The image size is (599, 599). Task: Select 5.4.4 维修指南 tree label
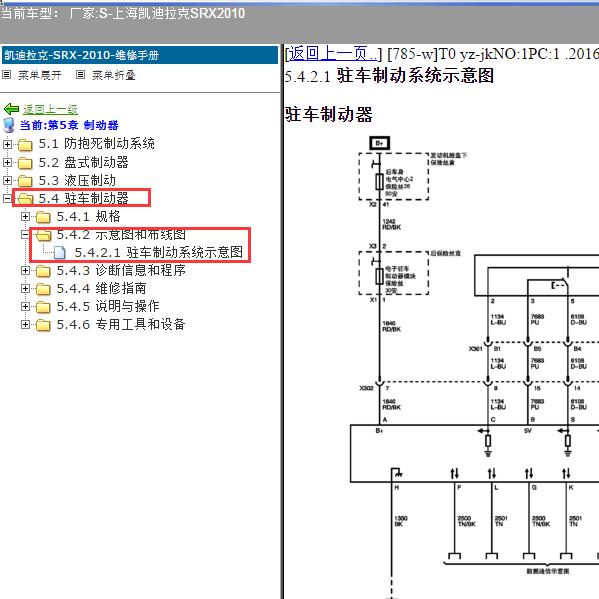pos(101,288)
